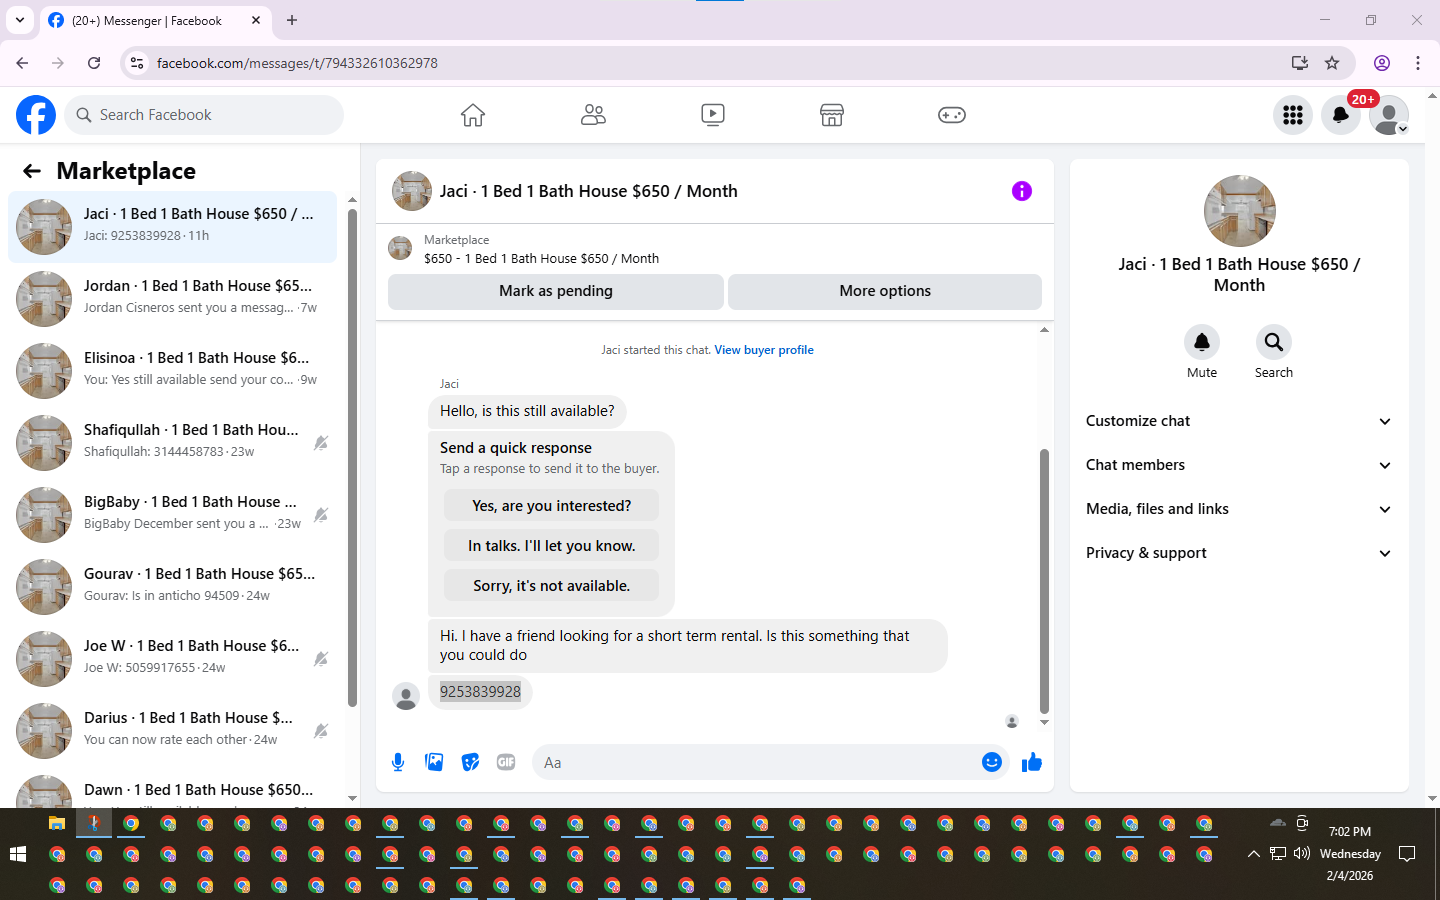Send quick response Yes, are you interested?

point(552,506)
